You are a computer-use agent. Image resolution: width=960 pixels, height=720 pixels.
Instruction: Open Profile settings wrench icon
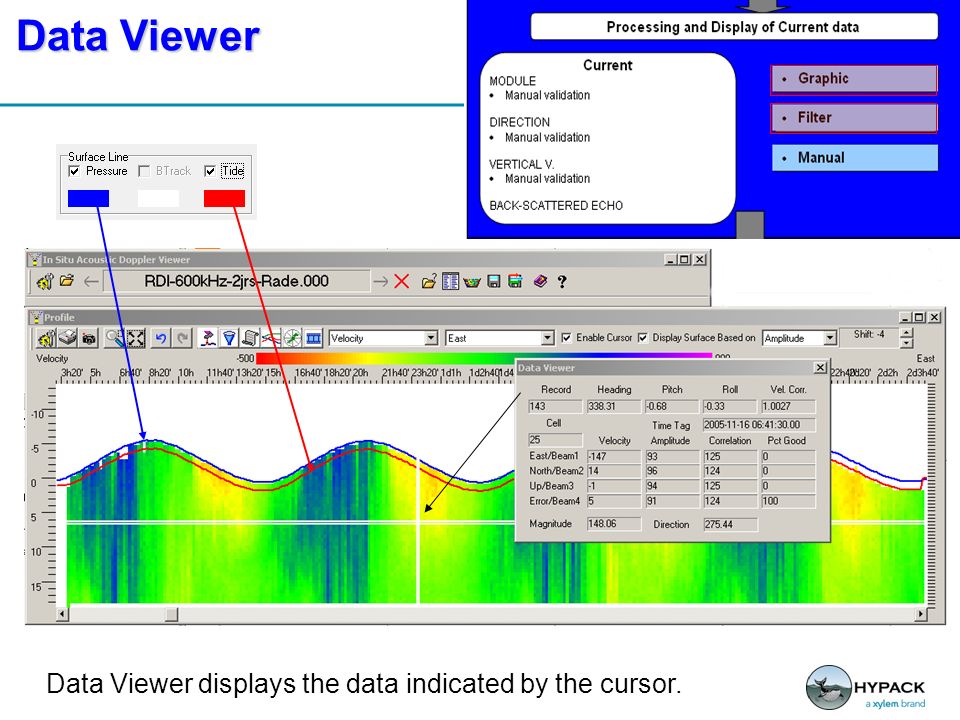46,338
